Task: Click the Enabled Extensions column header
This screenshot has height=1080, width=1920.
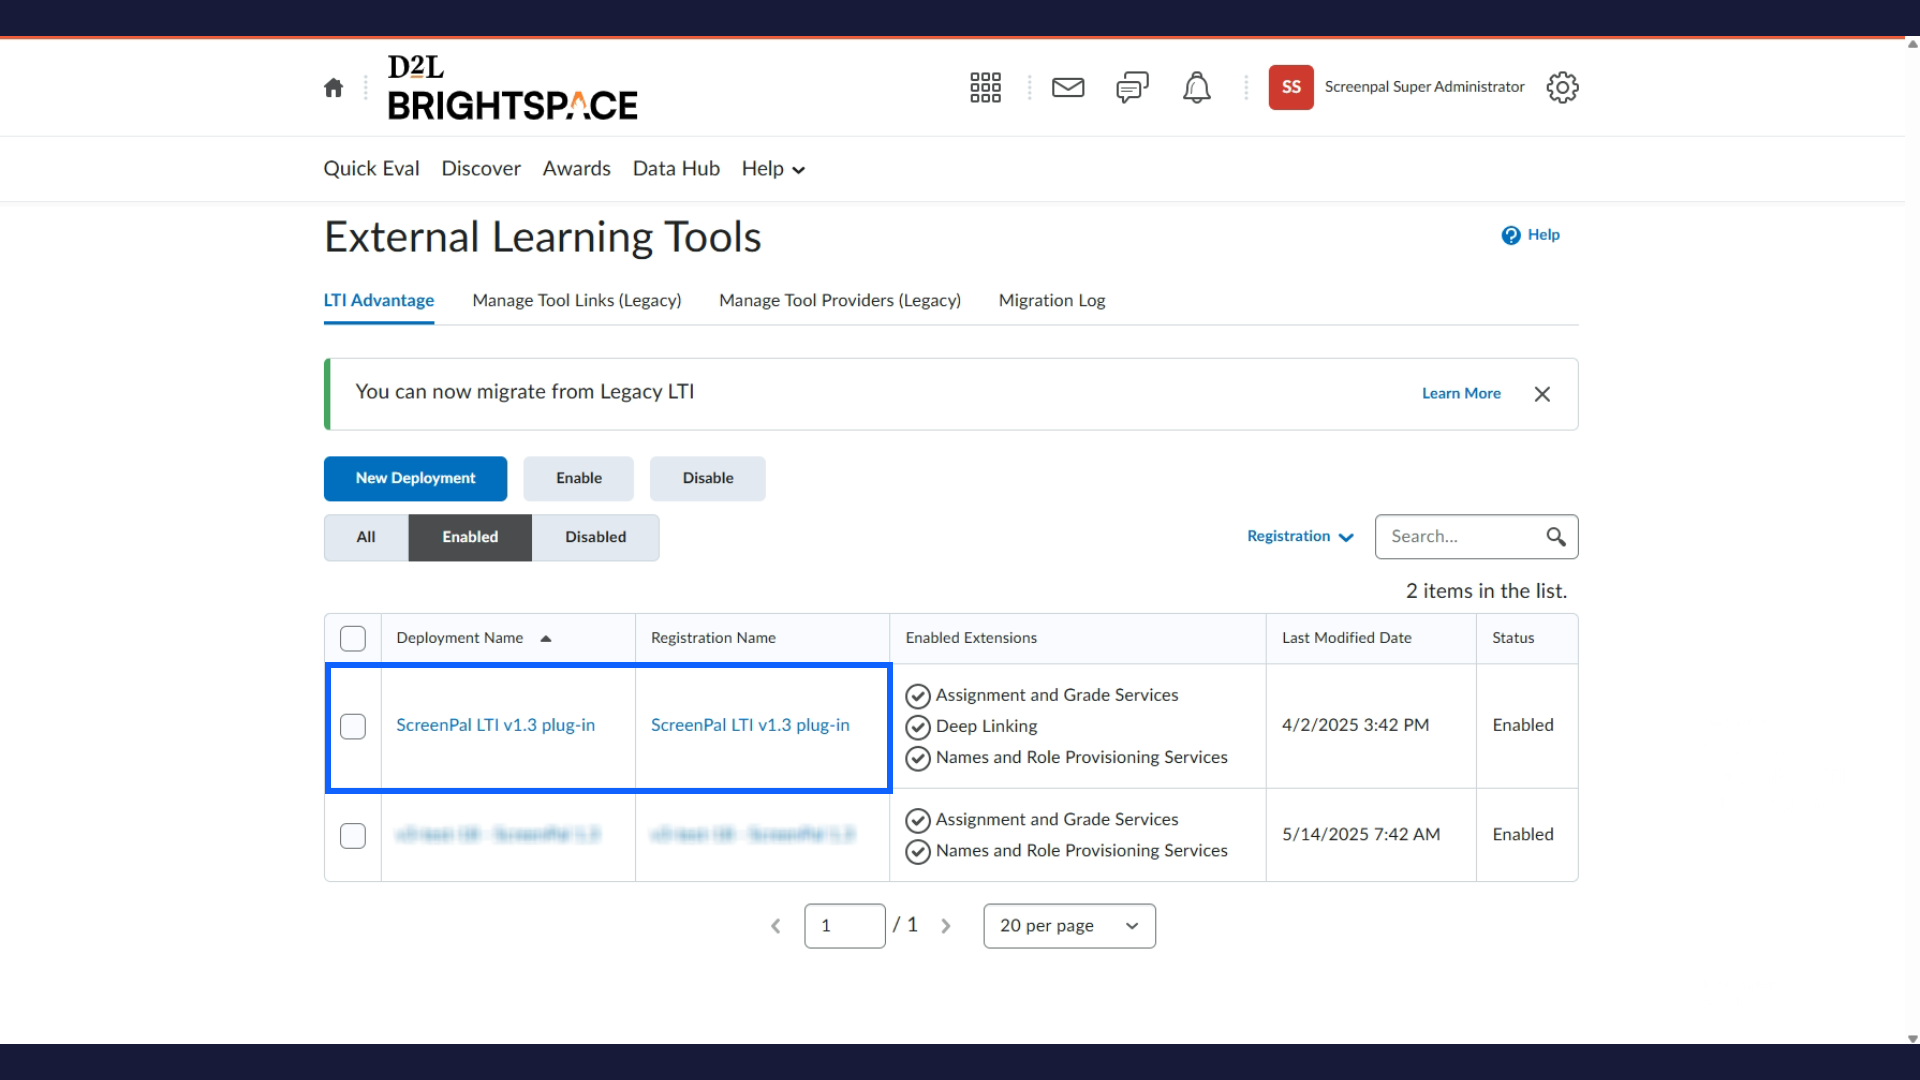Action: click(x=971, y=639)
